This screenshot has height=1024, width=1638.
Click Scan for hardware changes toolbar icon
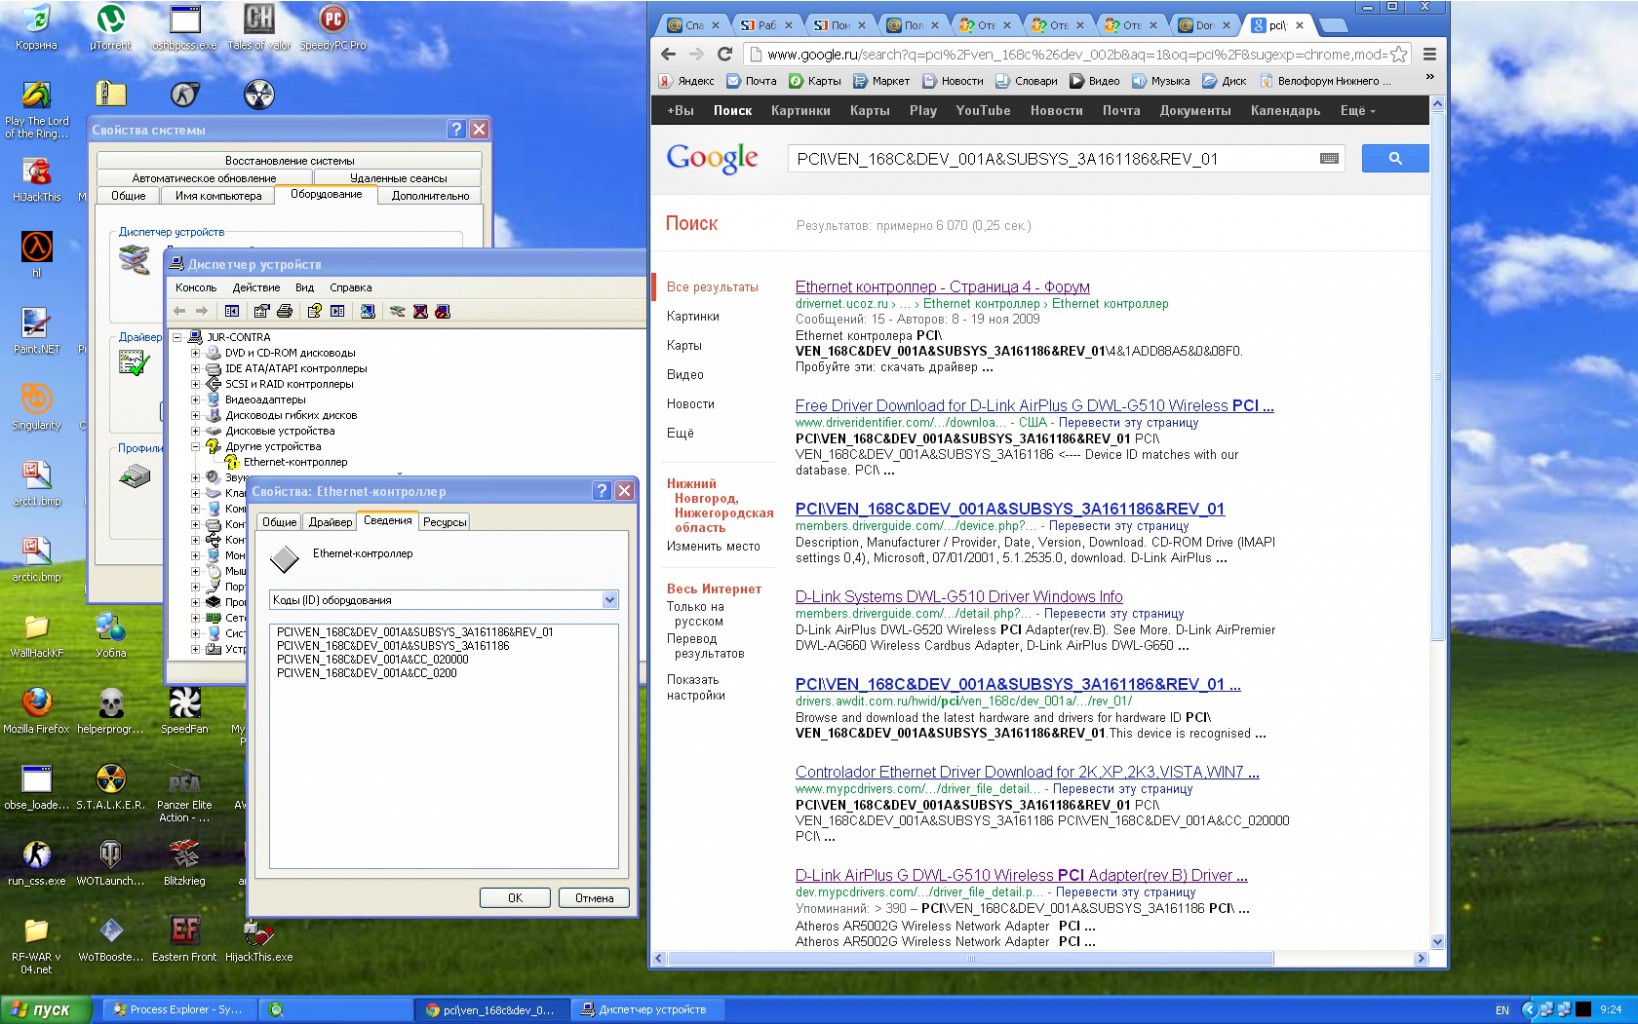[x=368, y=311]
